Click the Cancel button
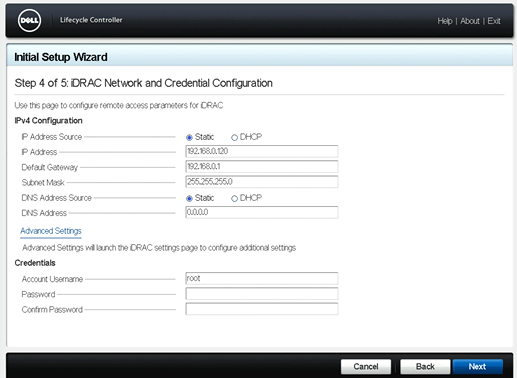 click(366, 366)
